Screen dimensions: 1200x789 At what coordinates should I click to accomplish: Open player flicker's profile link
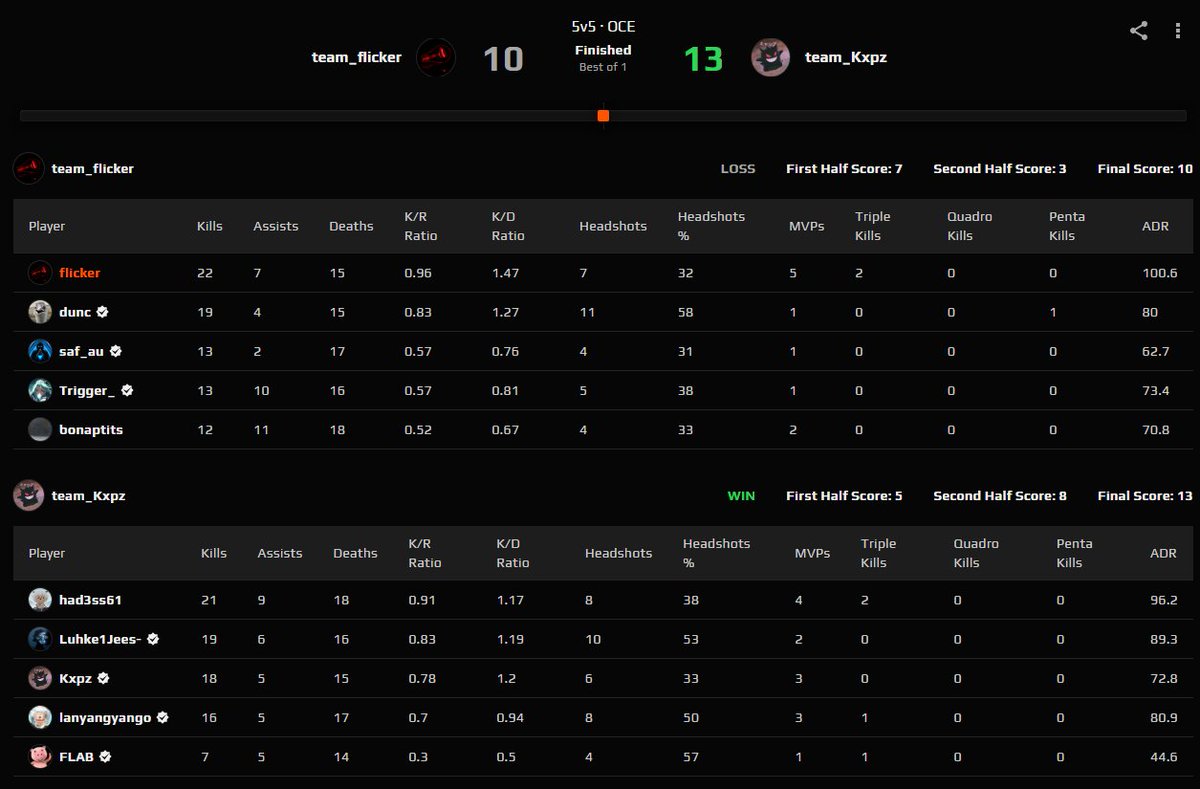[x=79, y=272]
